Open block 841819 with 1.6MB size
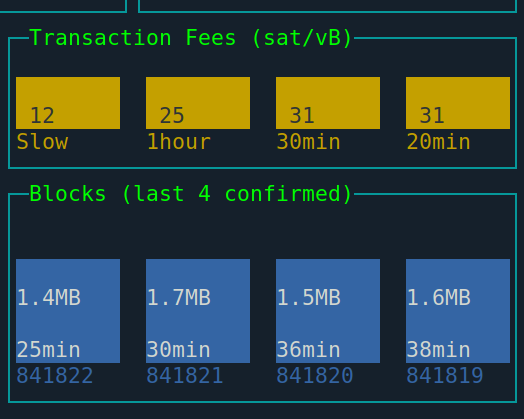The image size is (524, 419). tap(458, 311)
